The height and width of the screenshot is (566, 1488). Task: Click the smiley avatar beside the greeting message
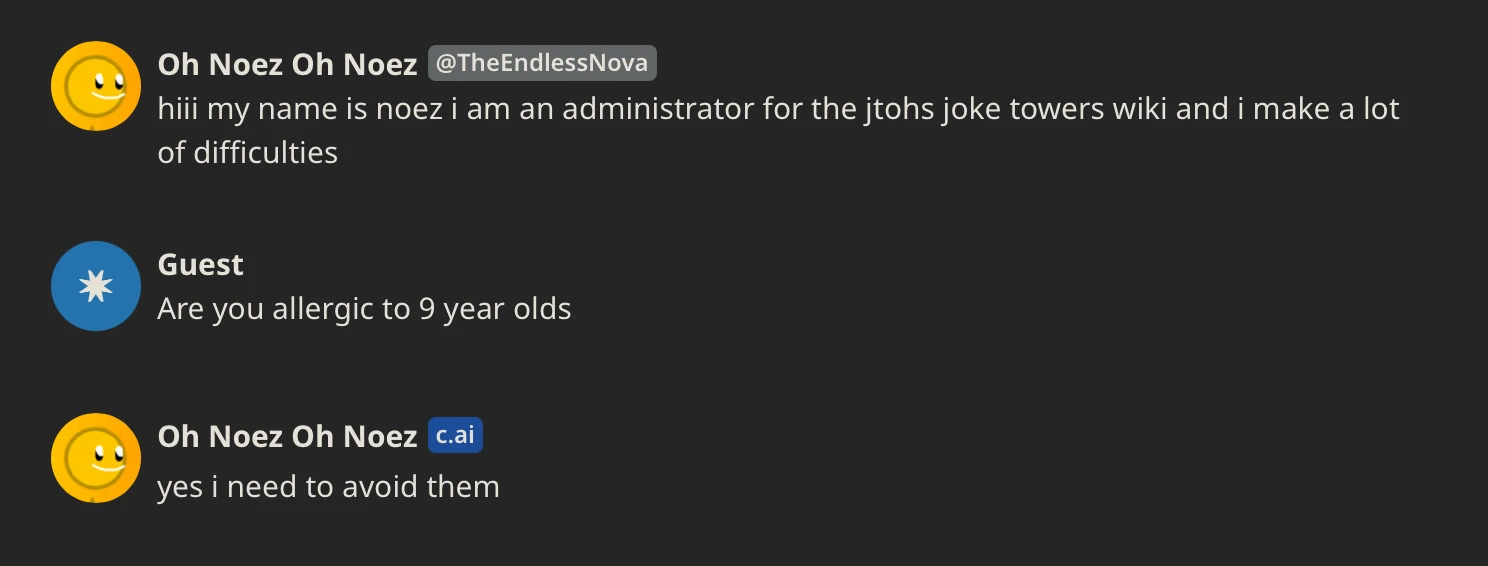tap(95, 86)
